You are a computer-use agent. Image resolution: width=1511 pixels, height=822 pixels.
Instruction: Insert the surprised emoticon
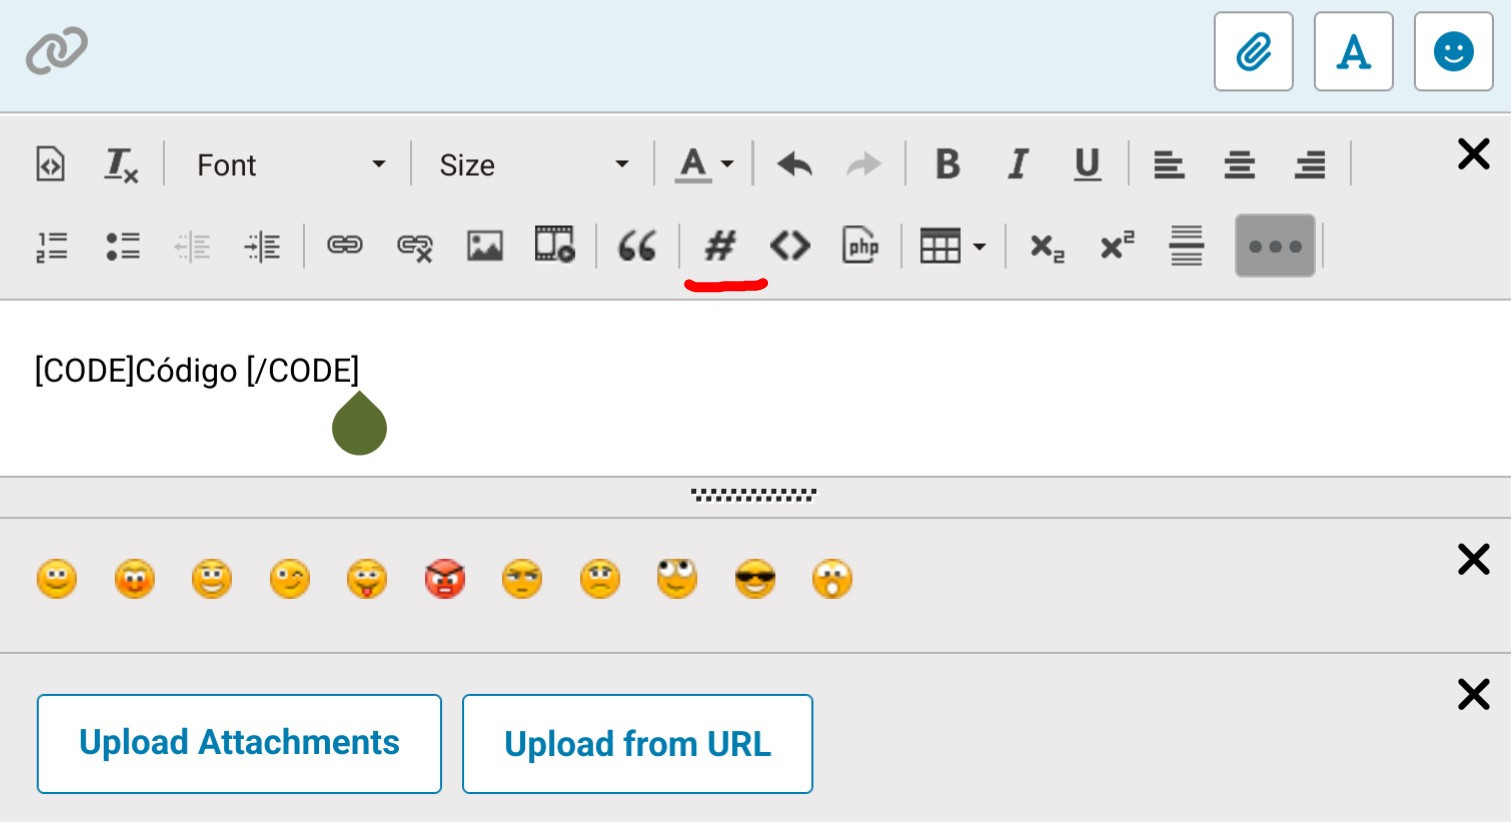(832, 579)
